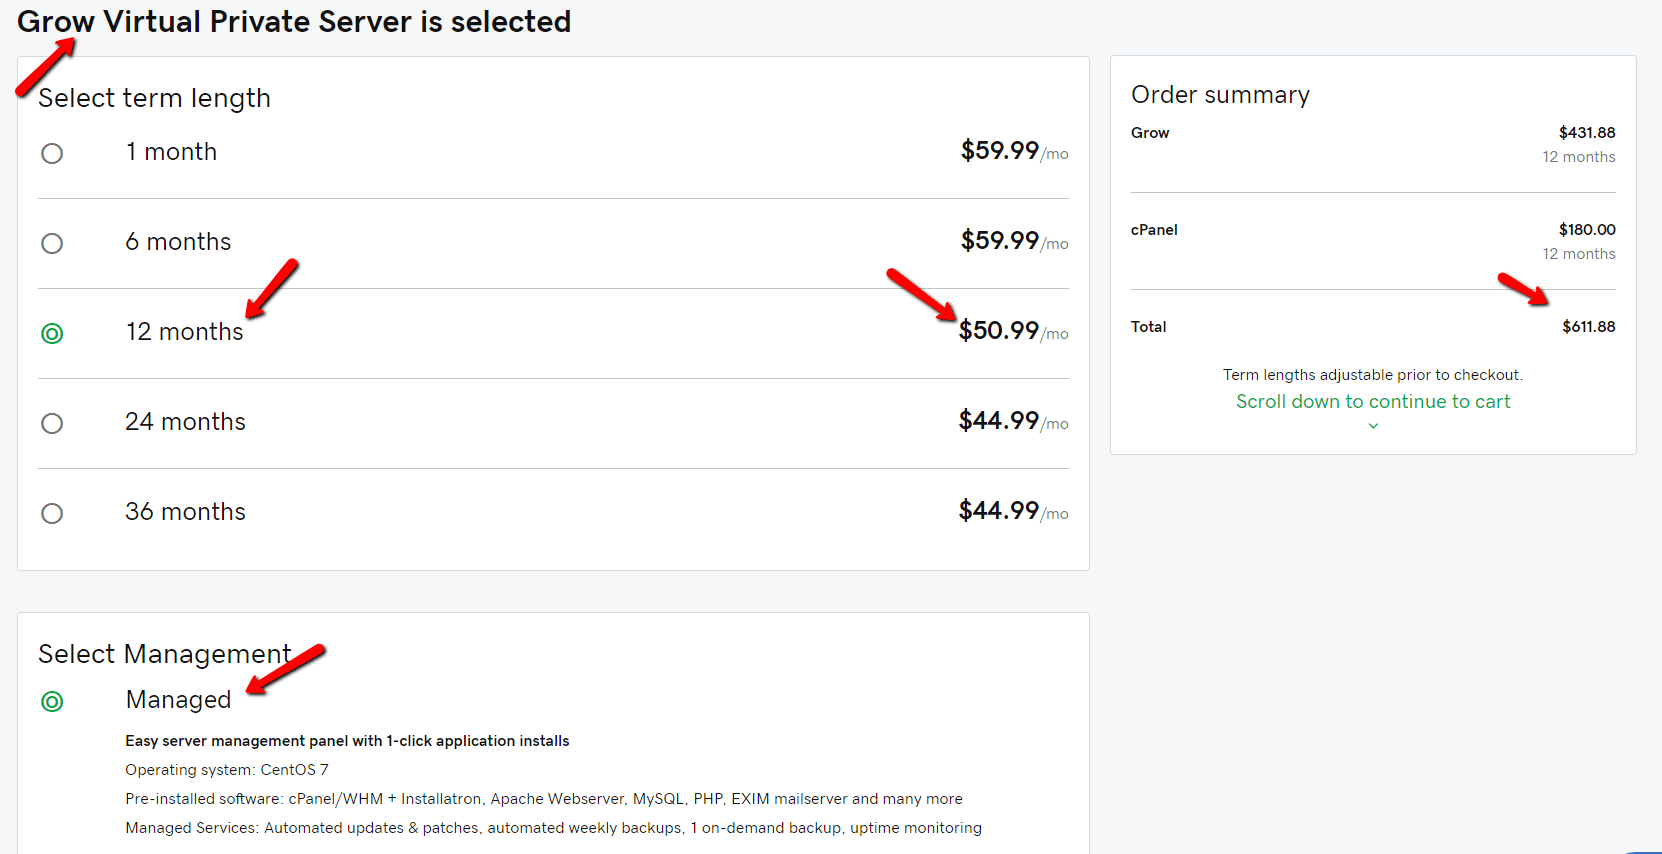1662x854 pixels.
Task: Select the Managed radio button
Action: pyautogui.click(x=52, y=701)
